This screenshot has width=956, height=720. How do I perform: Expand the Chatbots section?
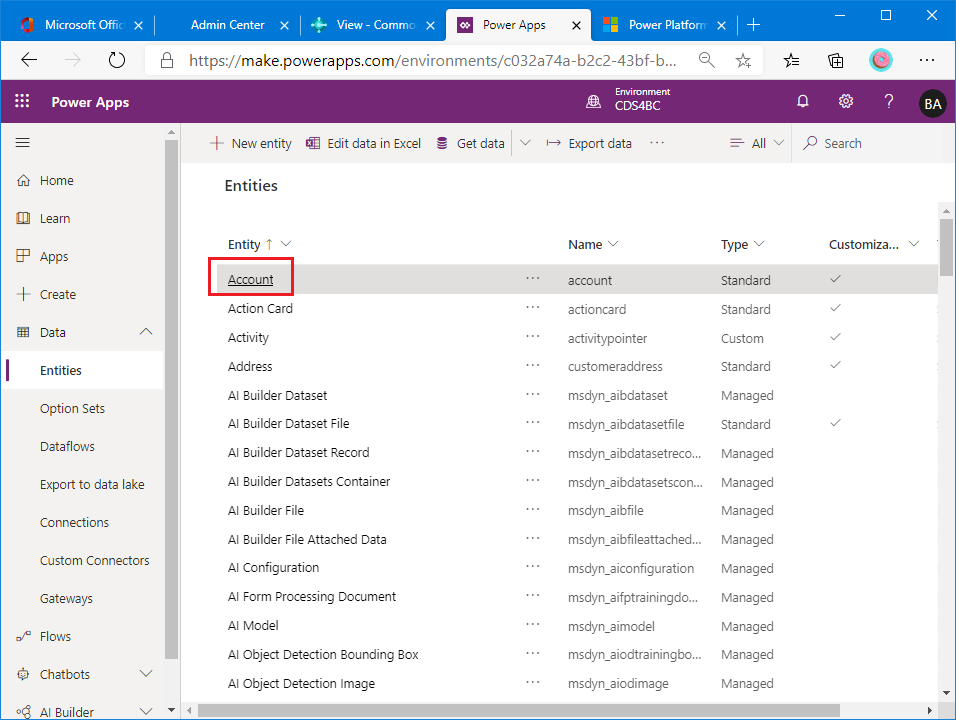coord(146,674)
